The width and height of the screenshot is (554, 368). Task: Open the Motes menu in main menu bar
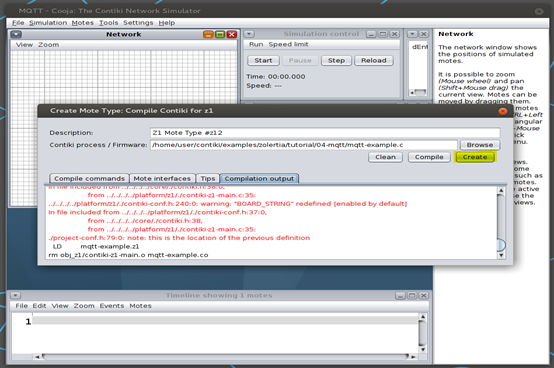[83, 23]
